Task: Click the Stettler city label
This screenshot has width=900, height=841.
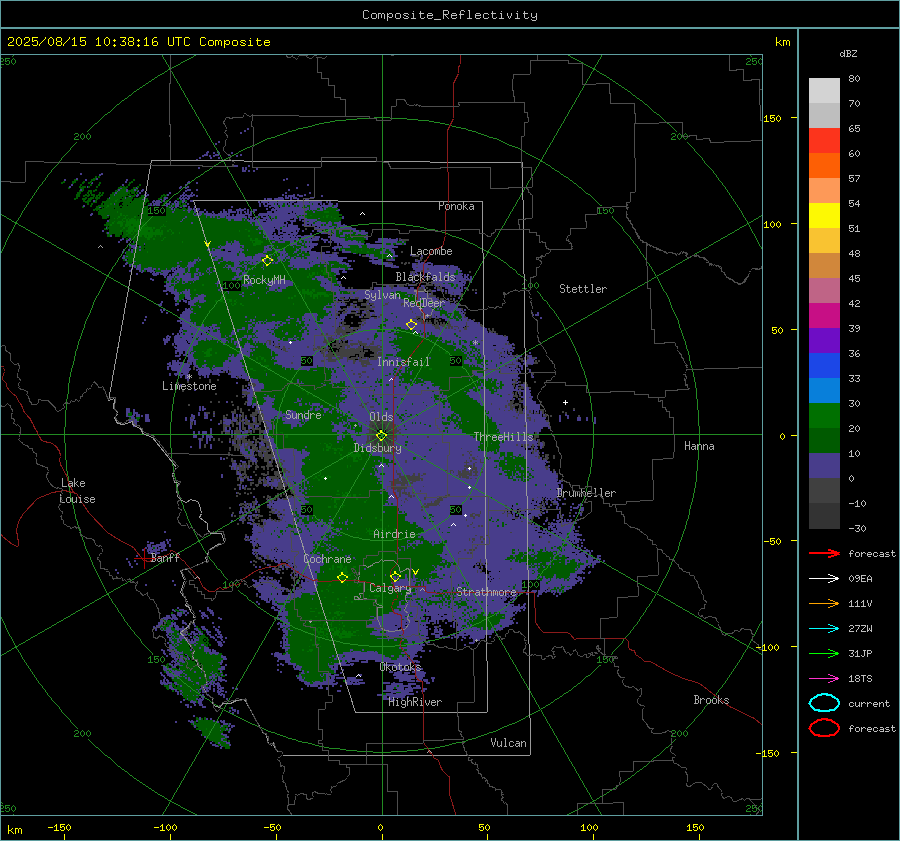Action: pyautogui.click(x=583, y=289)
